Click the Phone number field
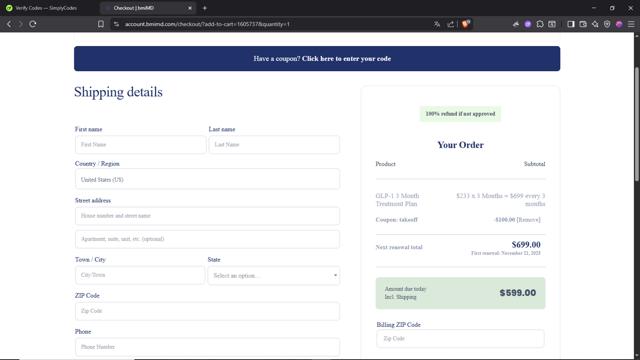Viewport: 640px width, 360px height. click(207, 347)
